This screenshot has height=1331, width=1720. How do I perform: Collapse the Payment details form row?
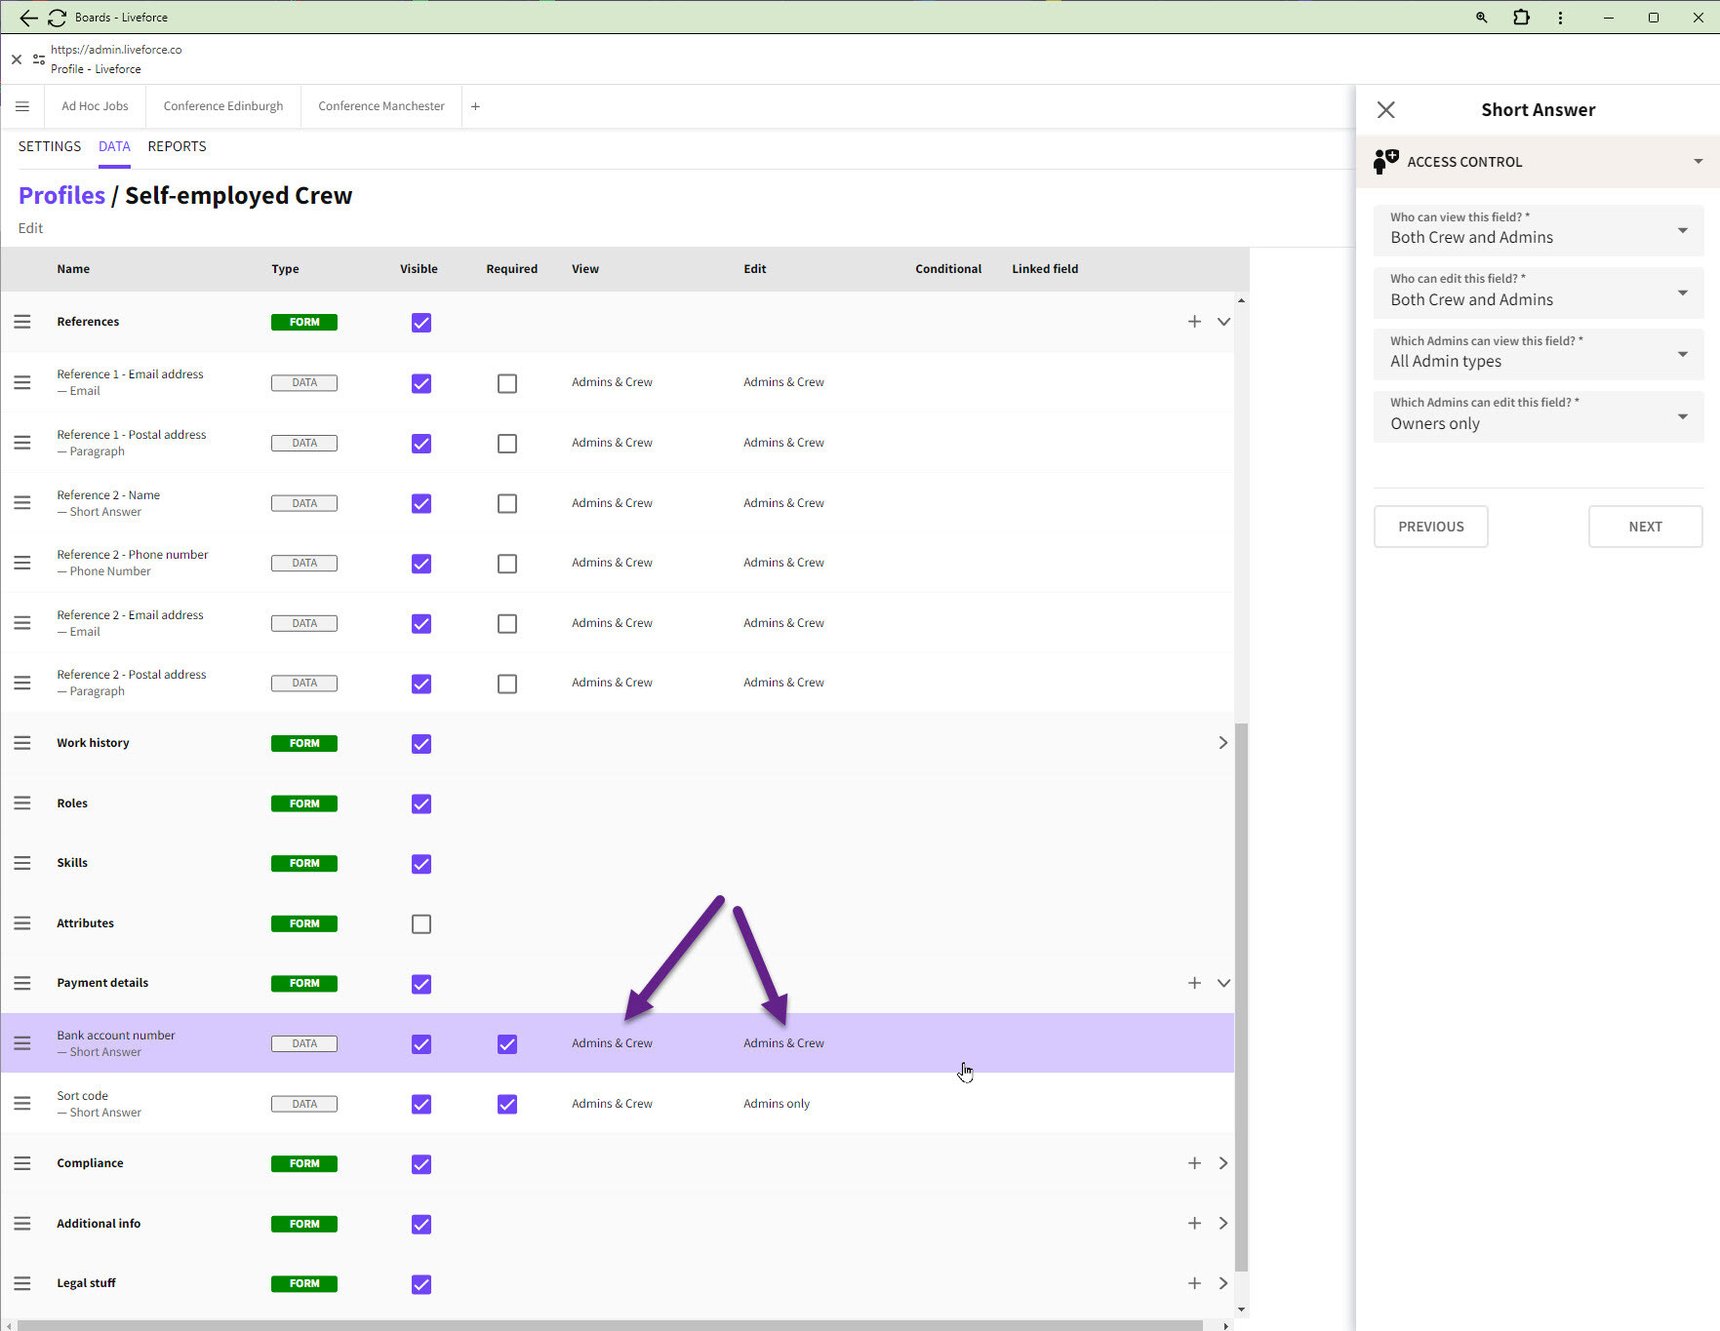1223,983
